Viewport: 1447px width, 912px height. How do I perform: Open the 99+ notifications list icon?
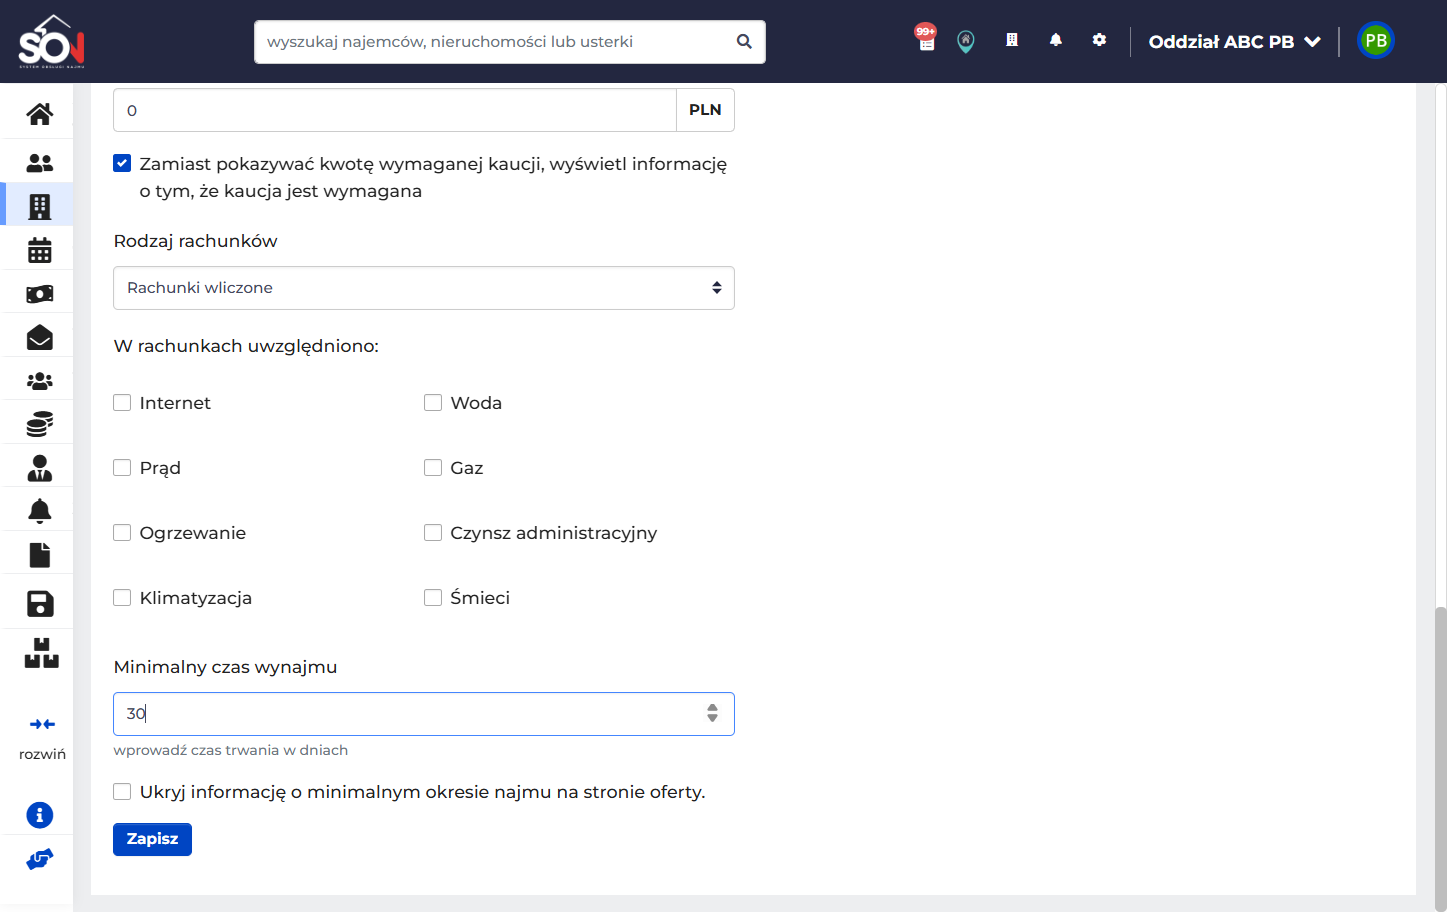pos(926,38)
